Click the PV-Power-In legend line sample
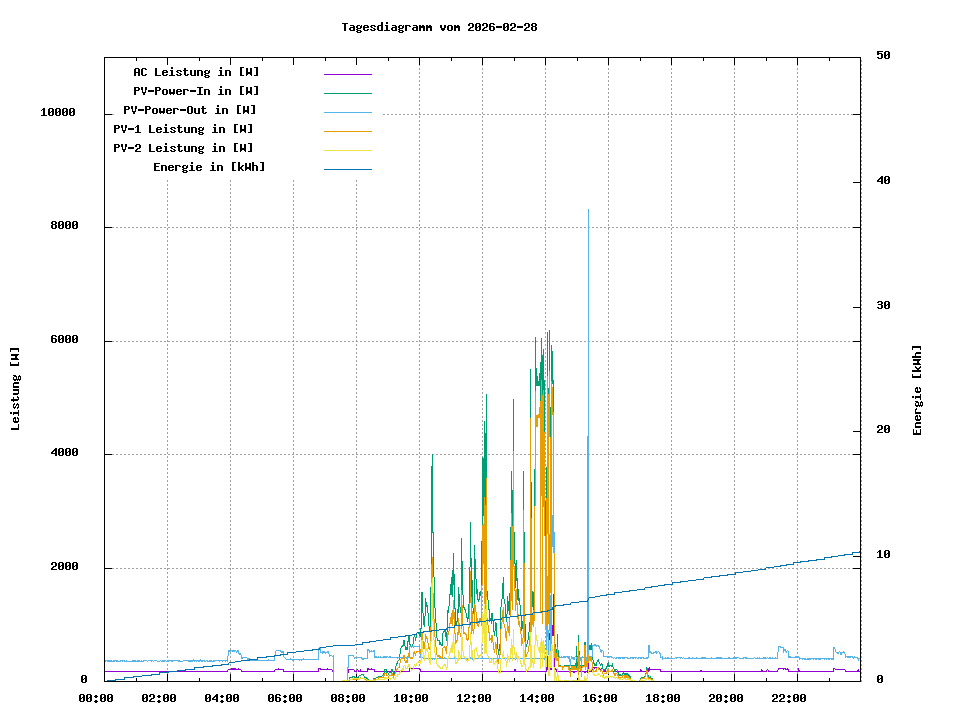 [x=347, y=93]
